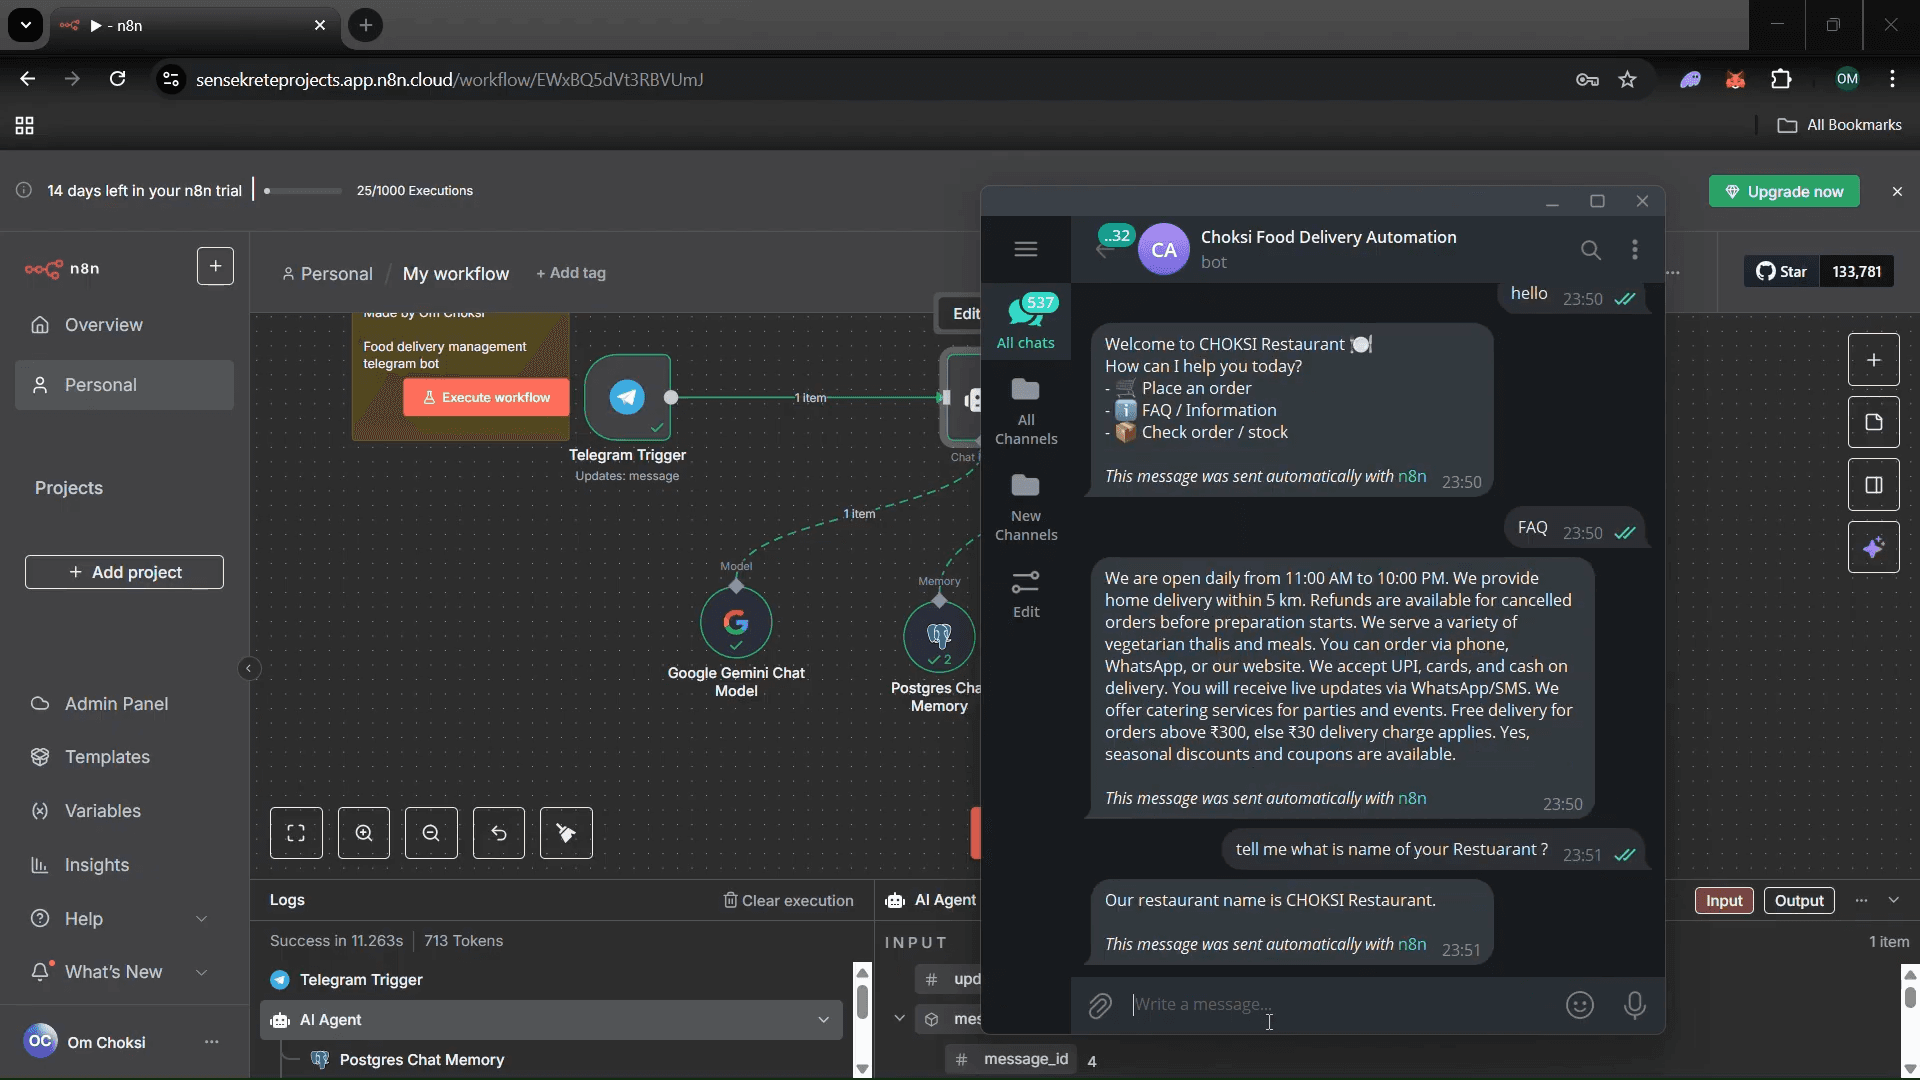Switch log view to Input
1920x1080 pixels.
pos(1724,900)
